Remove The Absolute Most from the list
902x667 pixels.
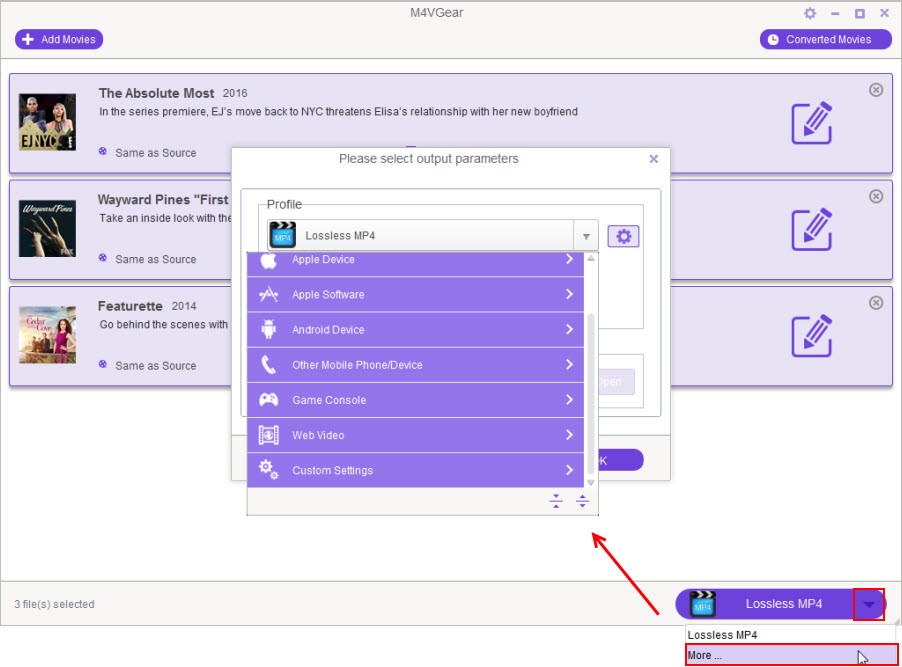876,90
